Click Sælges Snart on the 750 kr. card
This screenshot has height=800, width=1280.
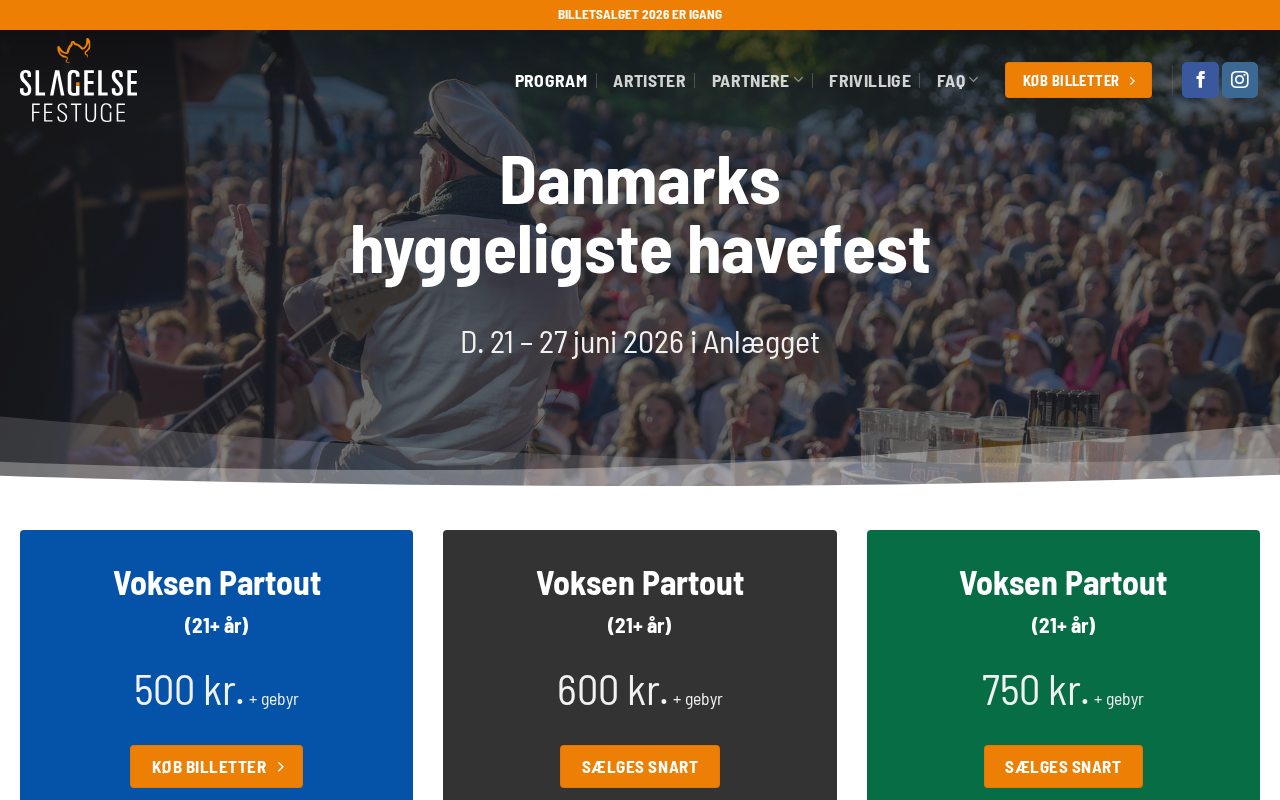[1063, 766]
